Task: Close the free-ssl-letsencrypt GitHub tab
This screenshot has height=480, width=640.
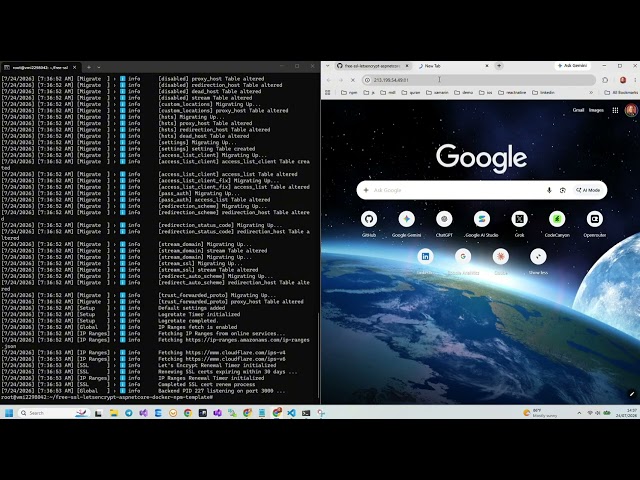Action: point(407,66)
